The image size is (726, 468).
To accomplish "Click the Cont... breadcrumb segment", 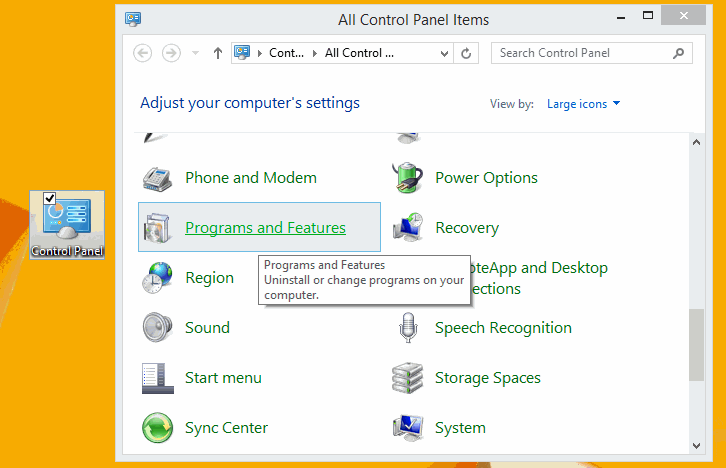I will (286, 53).
